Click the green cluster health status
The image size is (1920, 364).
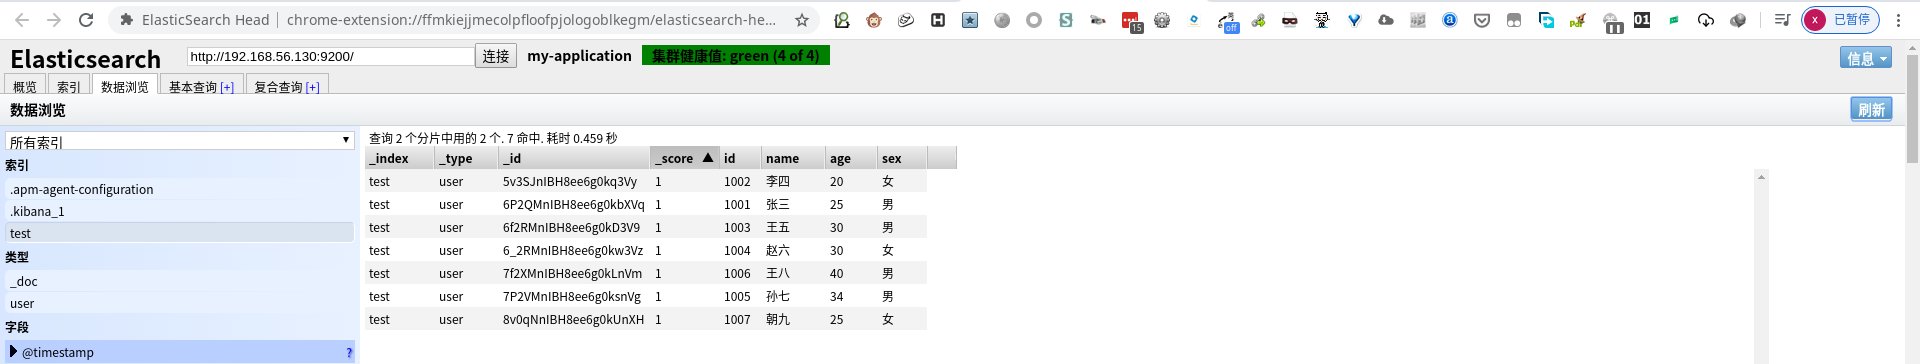[x=736, y=56]
